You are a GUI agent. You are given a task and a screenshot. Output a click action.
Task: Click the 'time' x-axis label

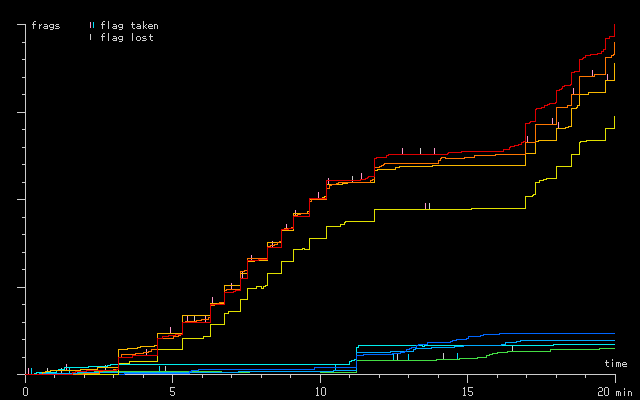click(x=616, y=363)
